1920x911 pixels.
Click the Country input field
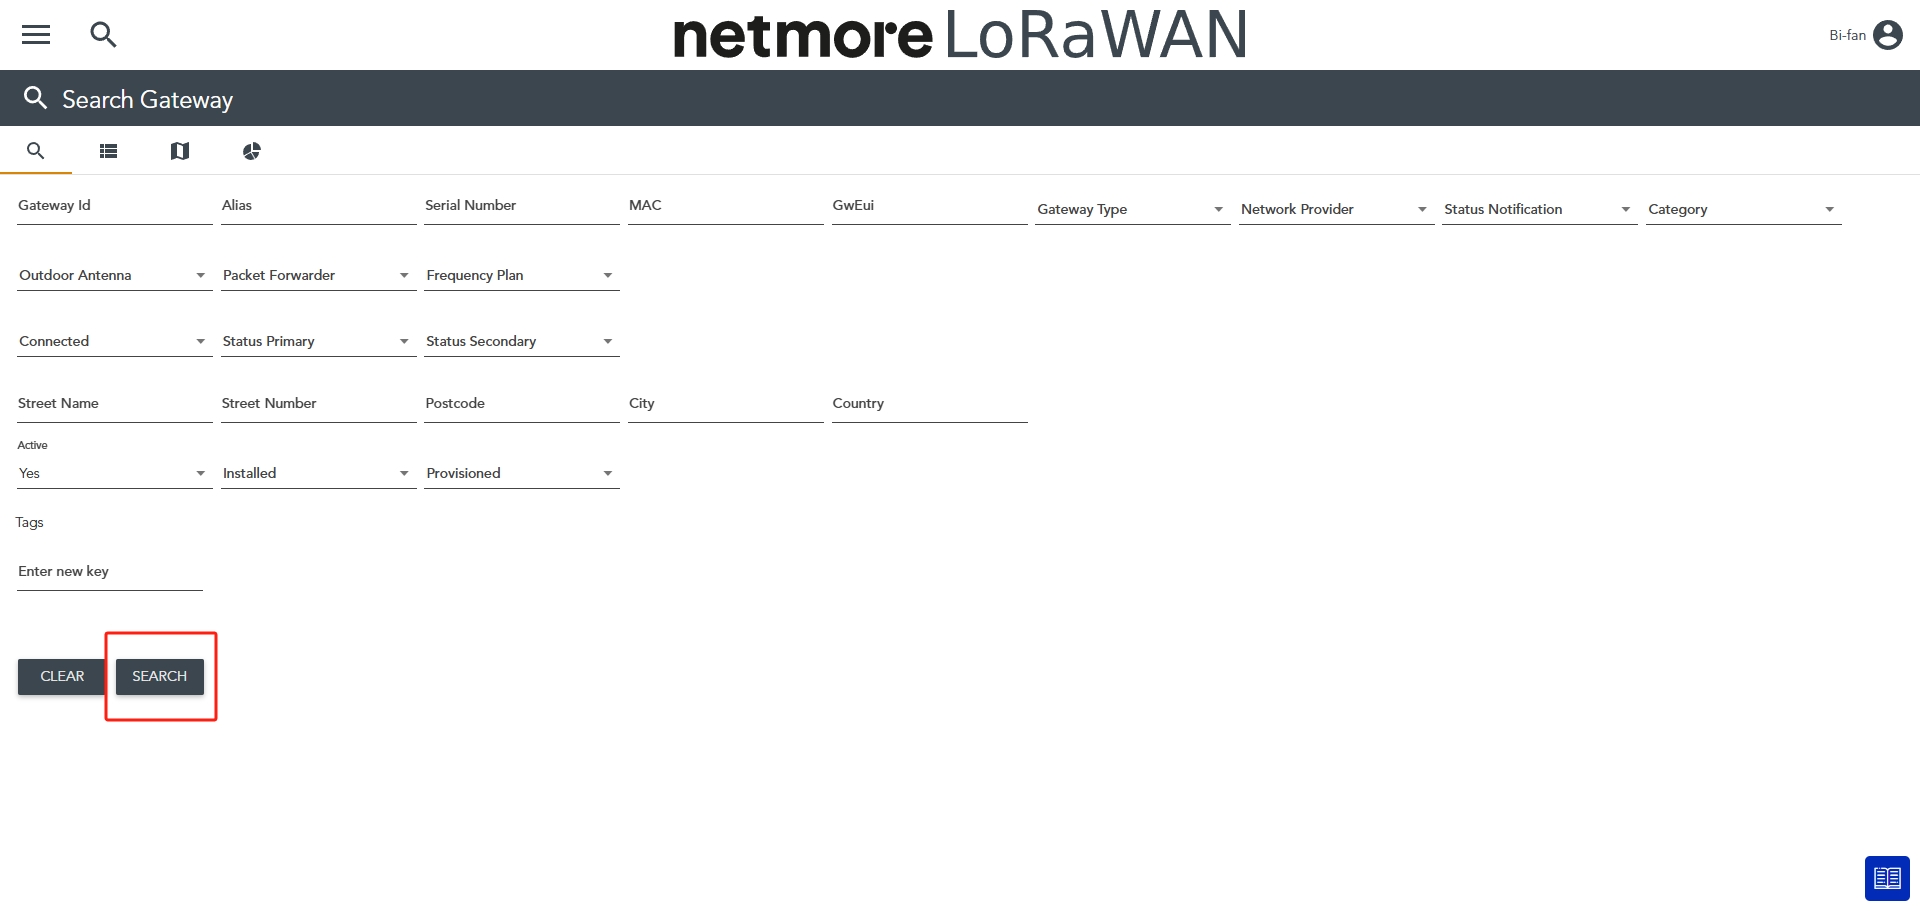(x=930, y=404)
